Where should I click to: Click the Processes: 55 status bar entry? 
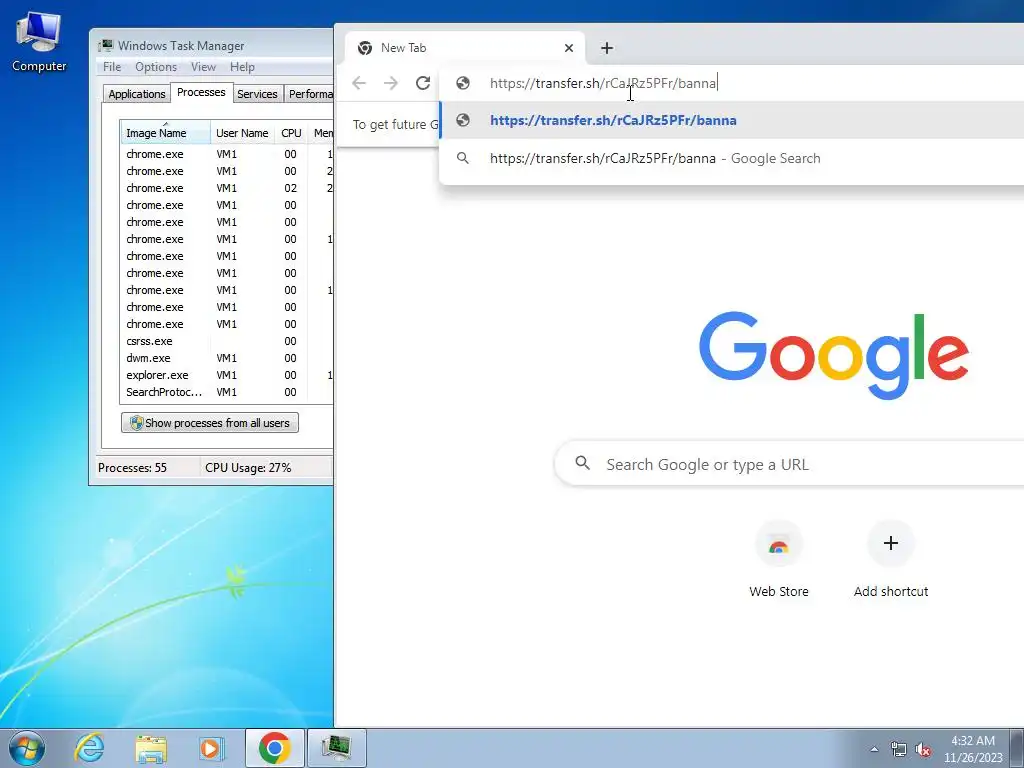pos(133,468)
